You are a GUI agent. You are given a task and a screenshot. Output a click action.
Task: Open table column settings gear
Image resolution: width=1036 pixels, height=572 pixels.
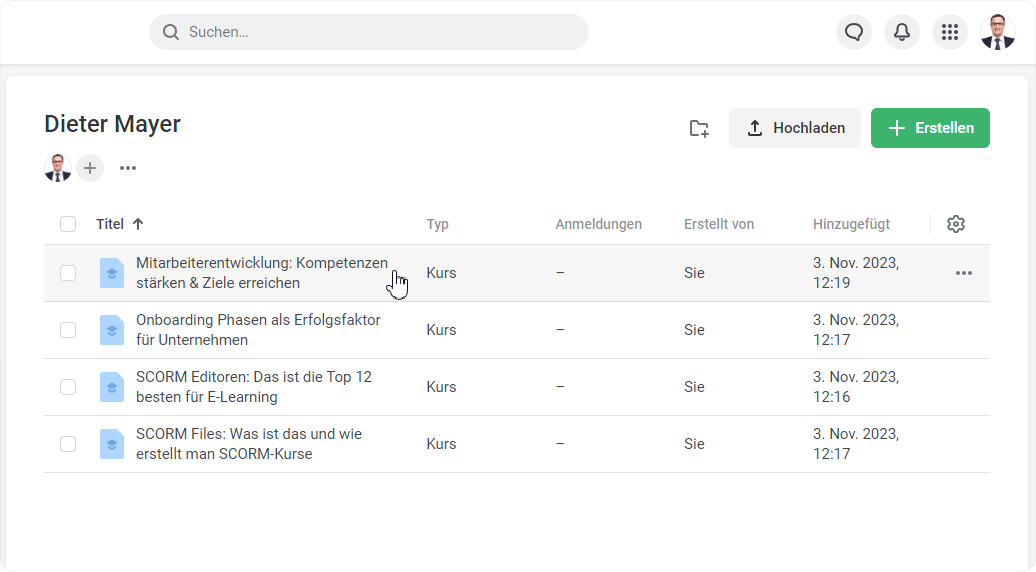(x=955, y=224)
